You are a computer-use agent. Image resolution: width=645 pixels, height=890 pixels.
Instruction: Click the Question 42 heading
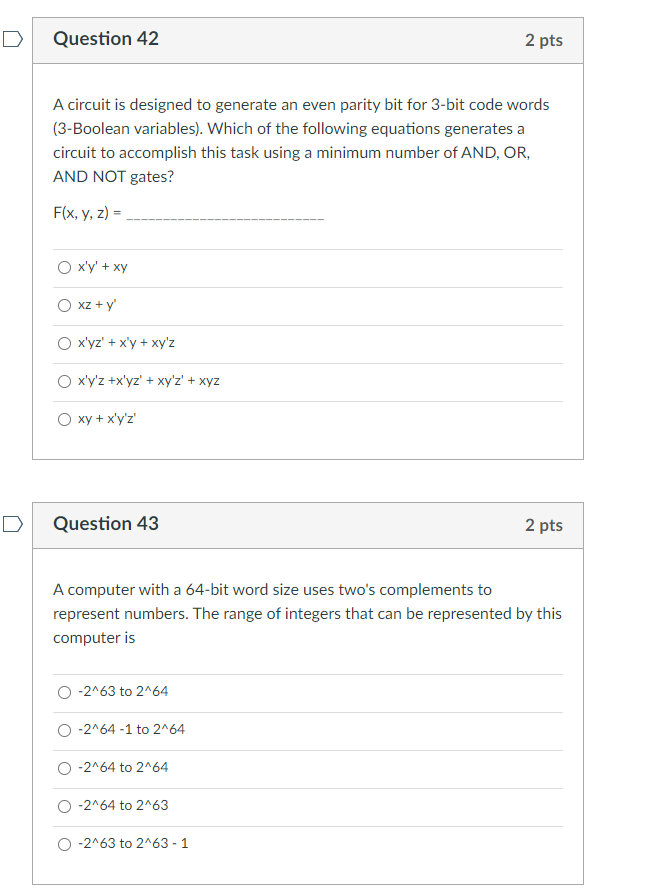pyautogui.click(x=106, y=39)
